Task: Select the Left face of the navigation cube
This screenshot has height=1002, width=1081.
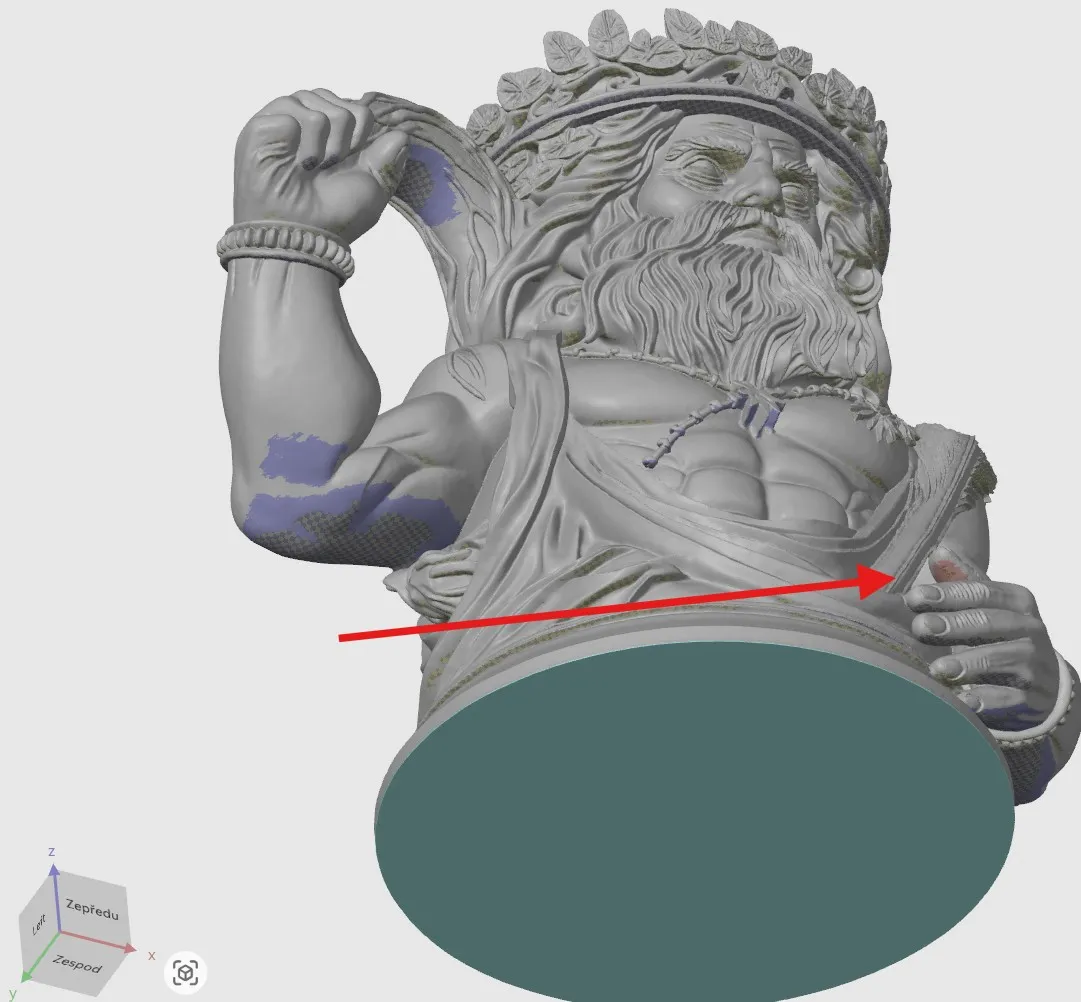Action: pyautogui.click(x=40, y=920)
